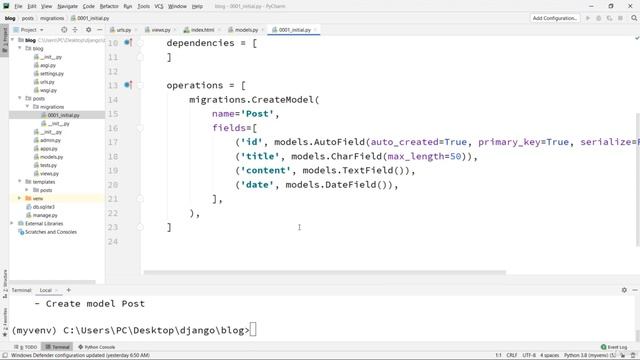640x360 pixels.
Task: Add a new terminal session with plus
Action: pos(69,290)
